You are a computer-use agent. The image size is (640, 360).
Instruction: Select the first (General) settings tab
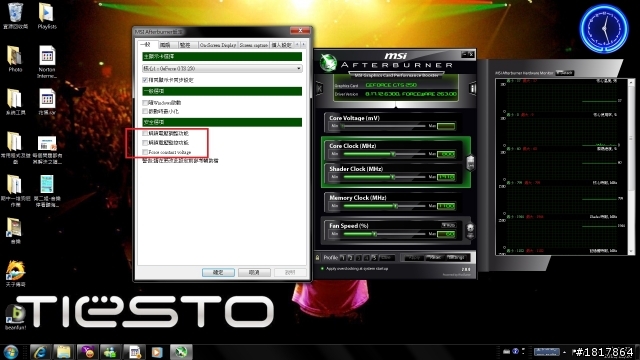coord(147,44)
